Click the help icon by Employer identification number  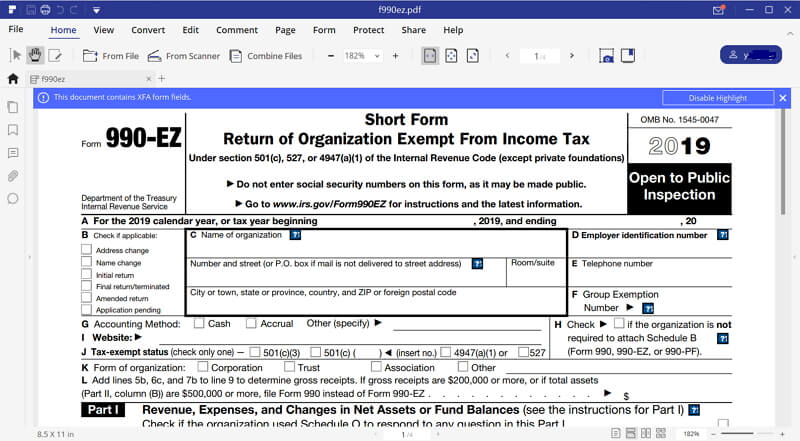tap(722, 235)
